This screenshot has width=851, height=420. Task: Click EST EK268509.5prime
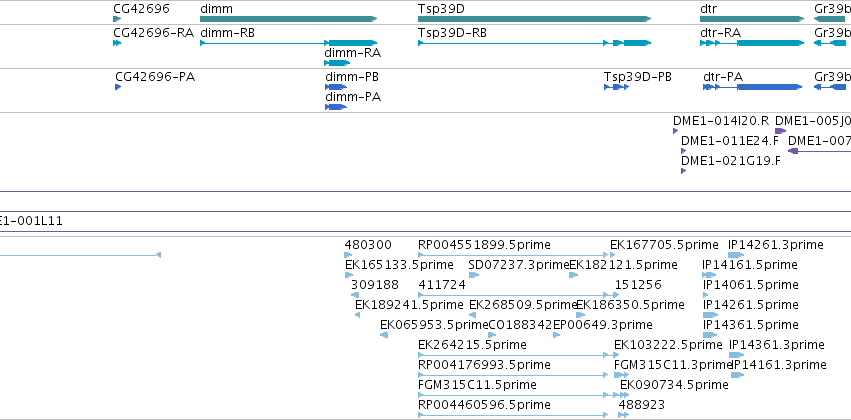[523, 304]
